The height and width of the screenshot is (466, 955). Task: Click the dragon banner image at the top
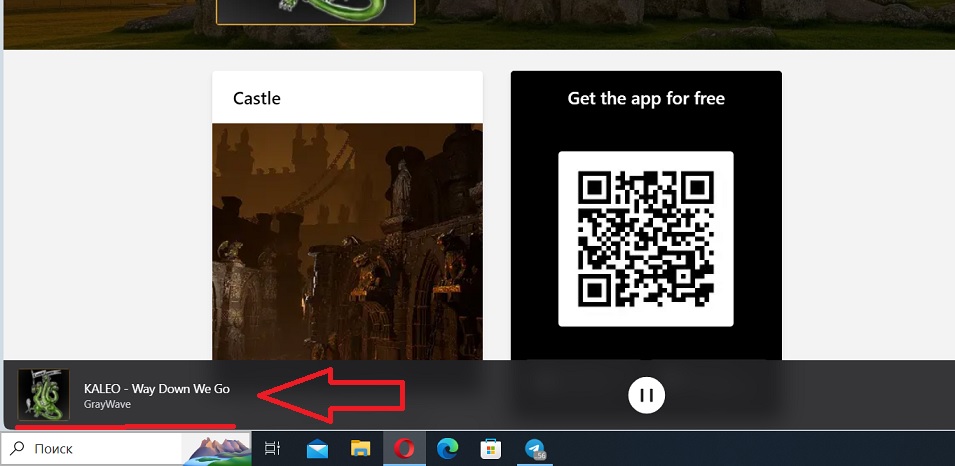315,12
